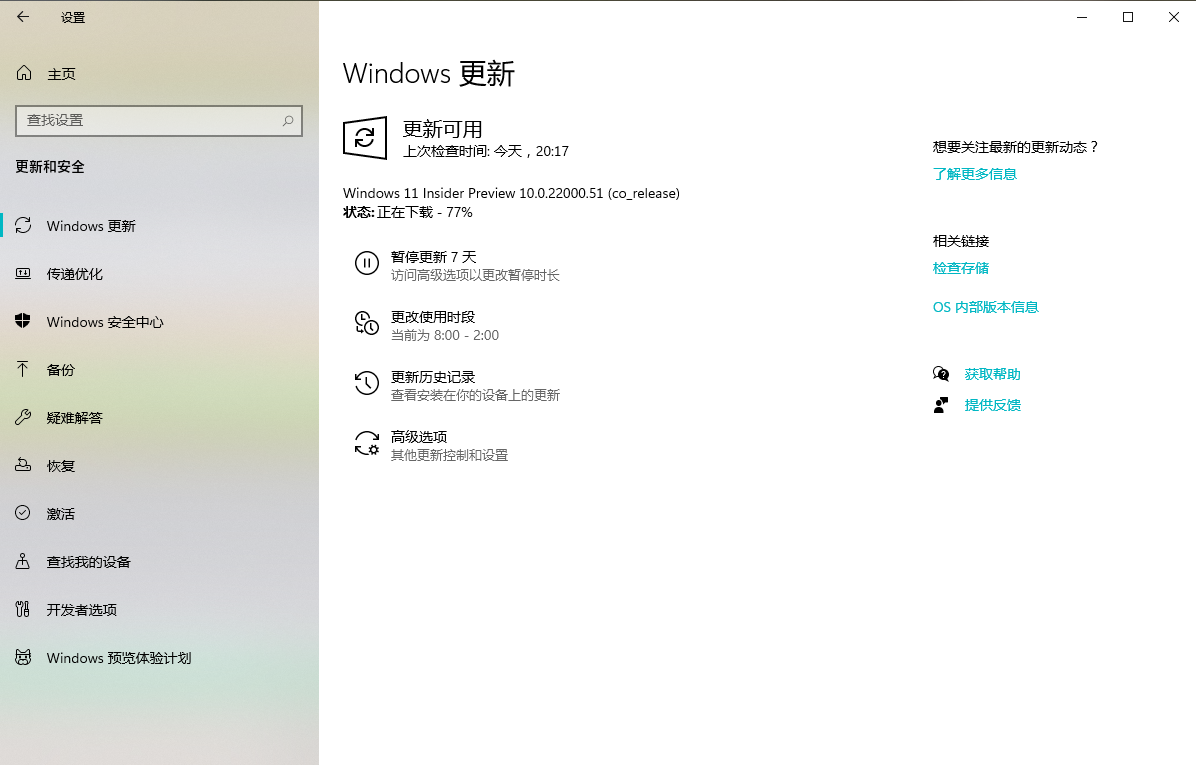Open Windows 预览体验计划 page

click(159, 658)
